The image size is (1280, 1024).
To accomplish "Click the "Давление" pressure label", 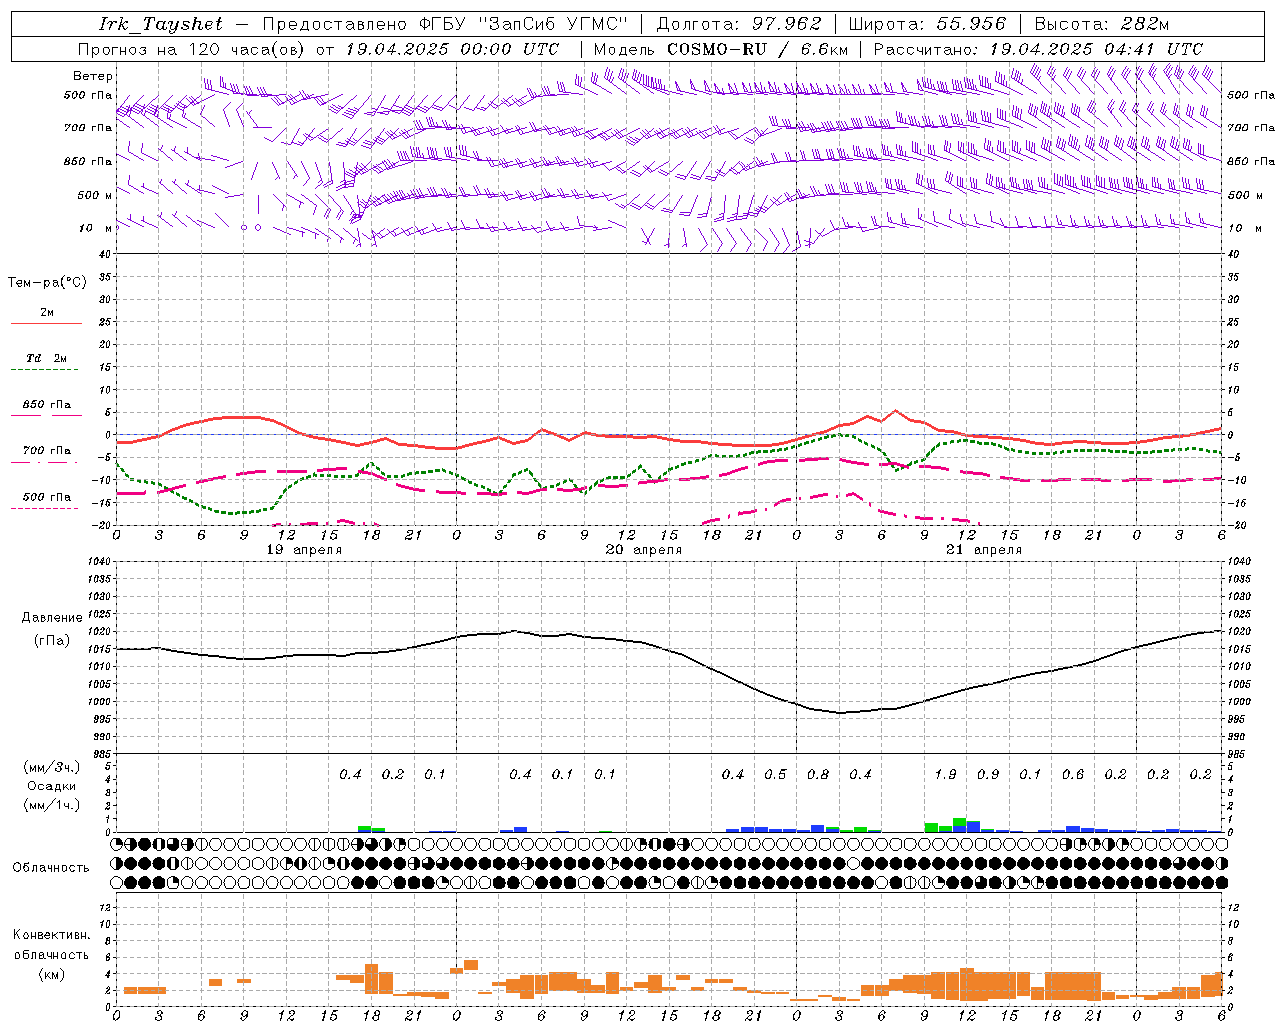I will coord(52,618).
